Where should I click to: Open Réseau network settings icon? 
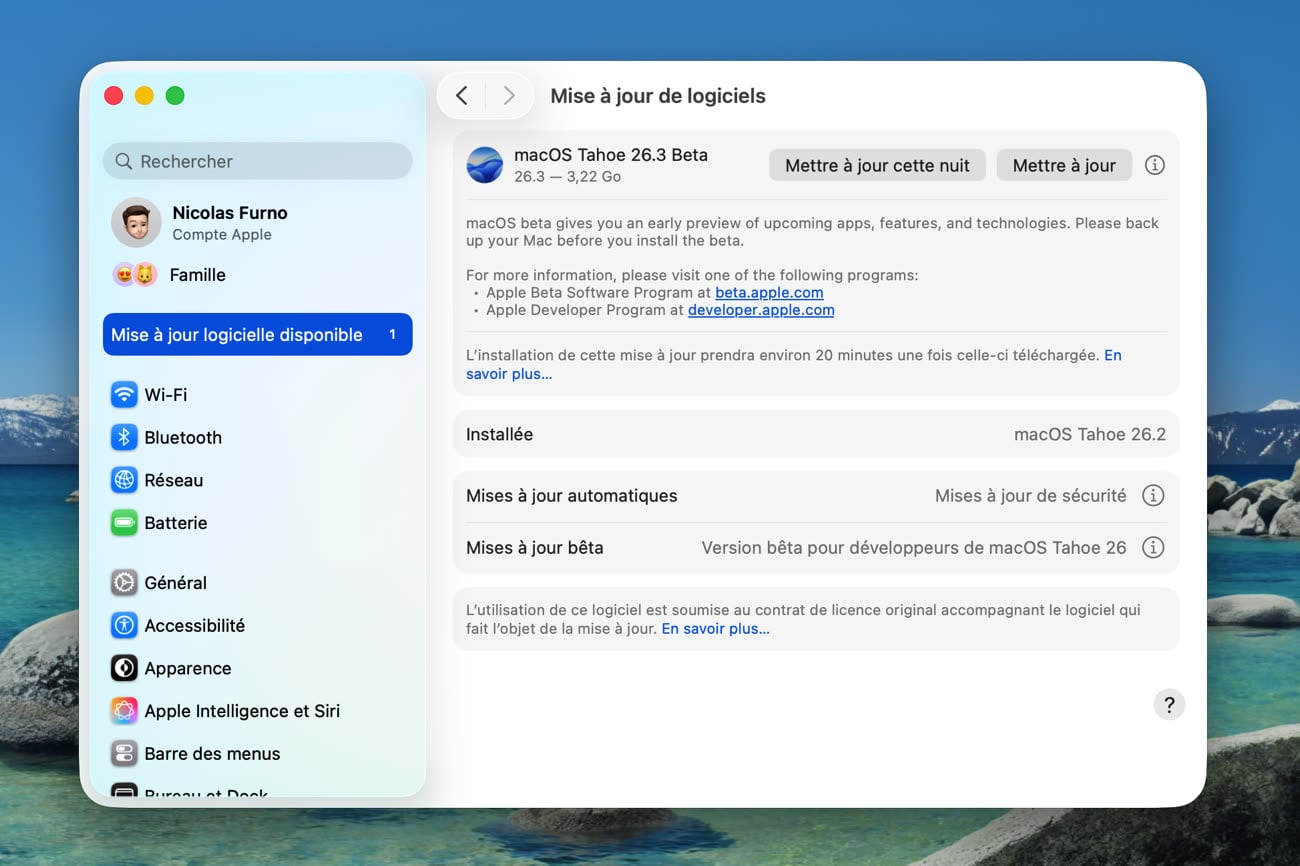pos(124,480)
